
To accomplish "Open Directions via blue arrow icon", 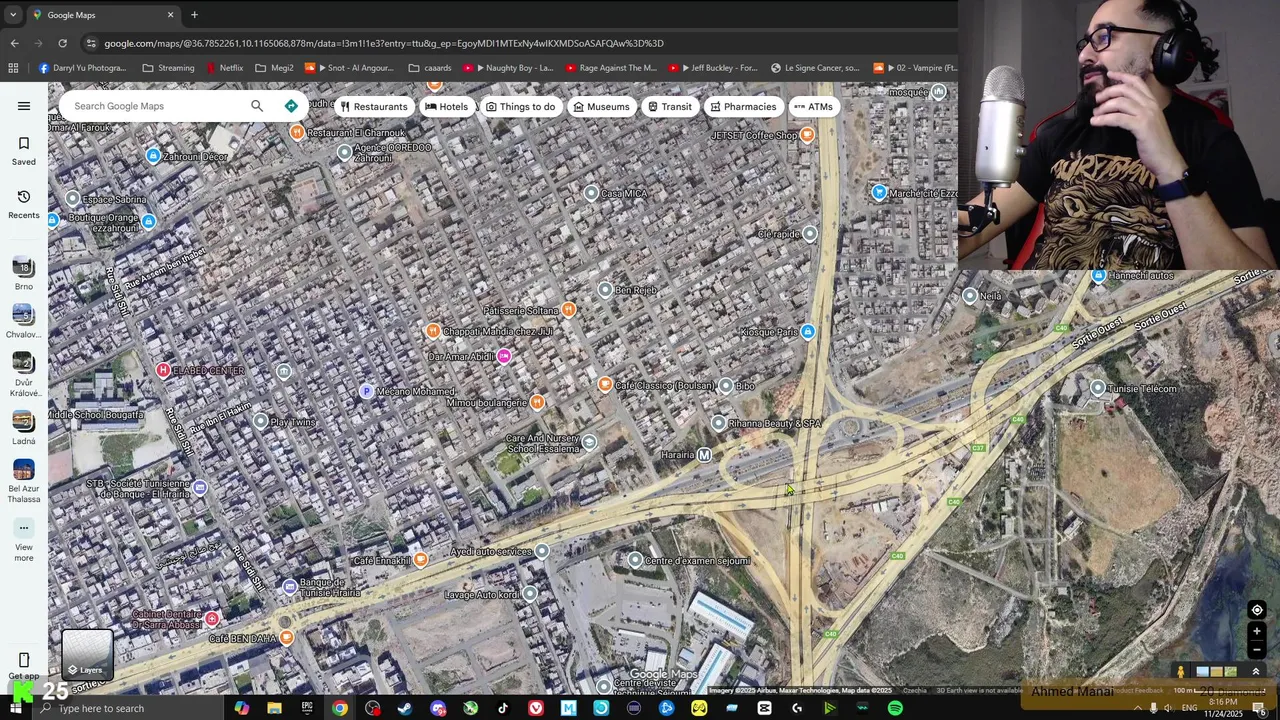I will coord(291,106).
